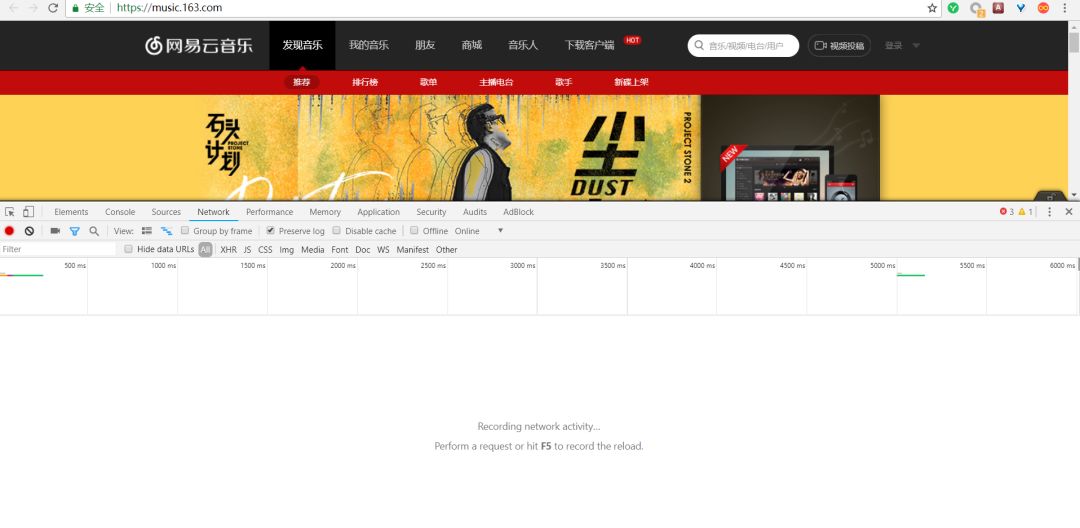Switch to the Security tab
The image size is (1080, 528).
(431, 212)
